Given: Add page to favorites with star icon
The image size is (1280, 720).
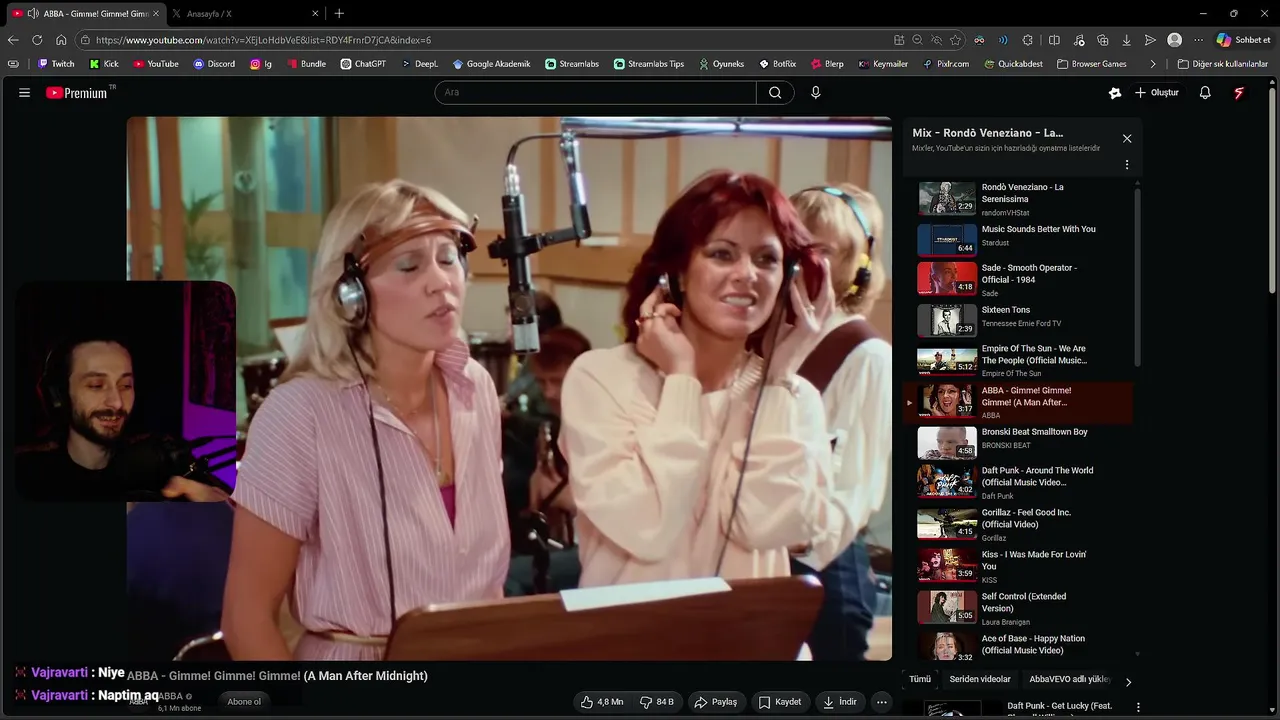Looking at the screenshot, I should [956, 40].
